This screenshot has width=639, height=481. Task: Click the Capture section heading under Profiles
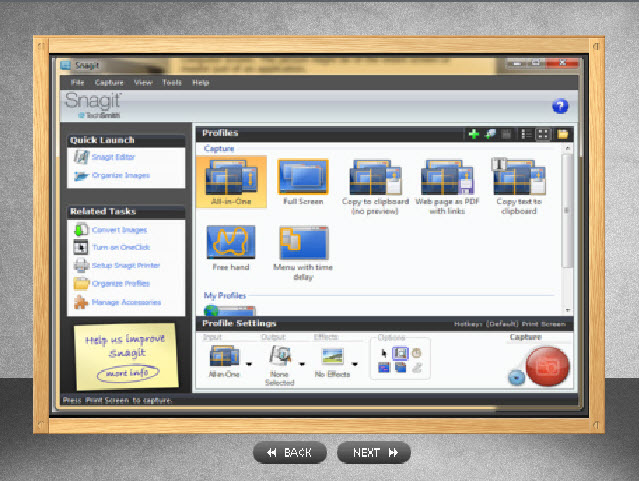(219, 148)
